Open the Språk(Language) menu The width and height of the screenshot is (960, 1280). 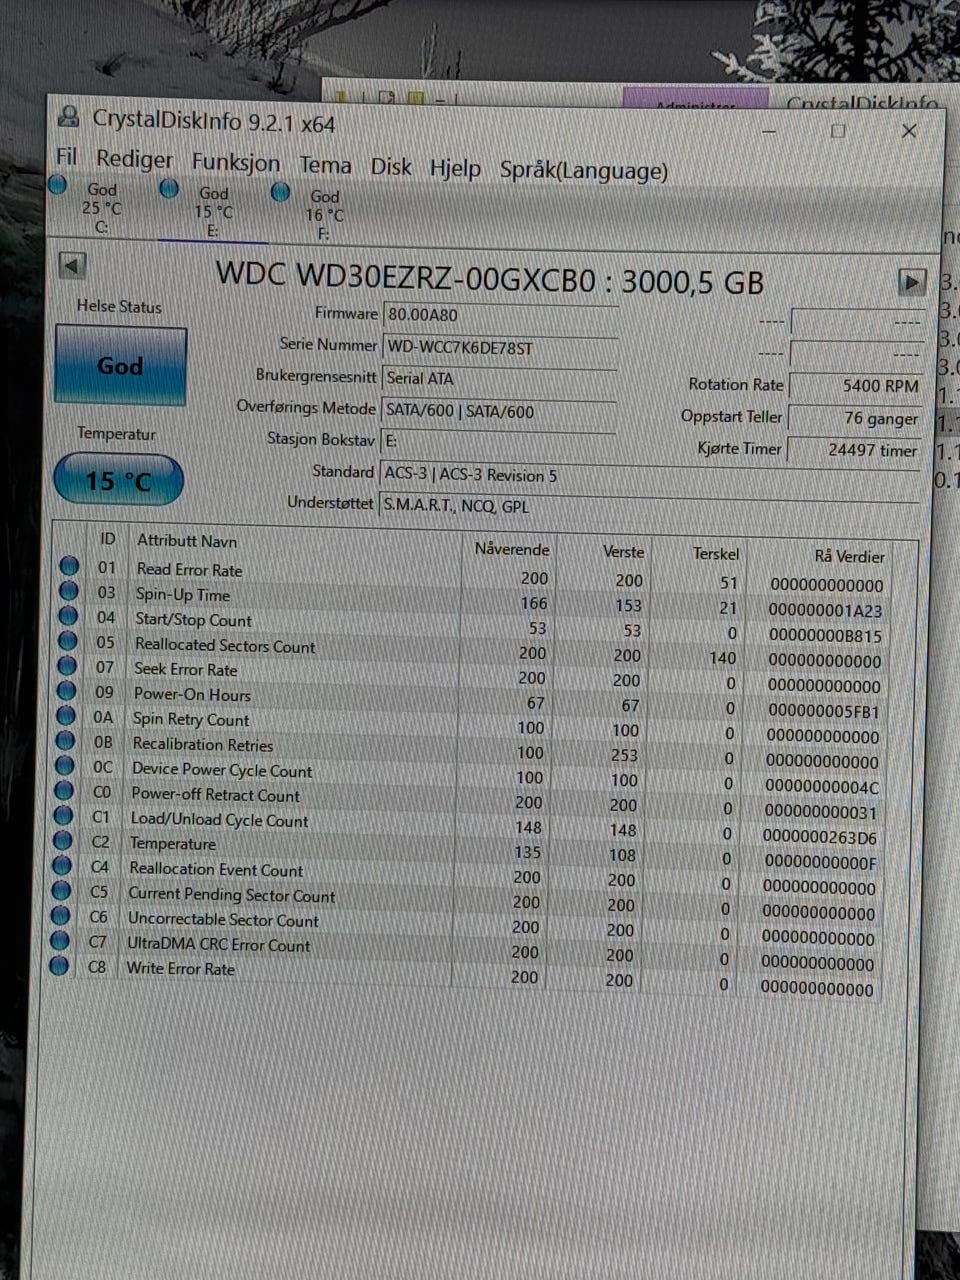click(583, 171)
